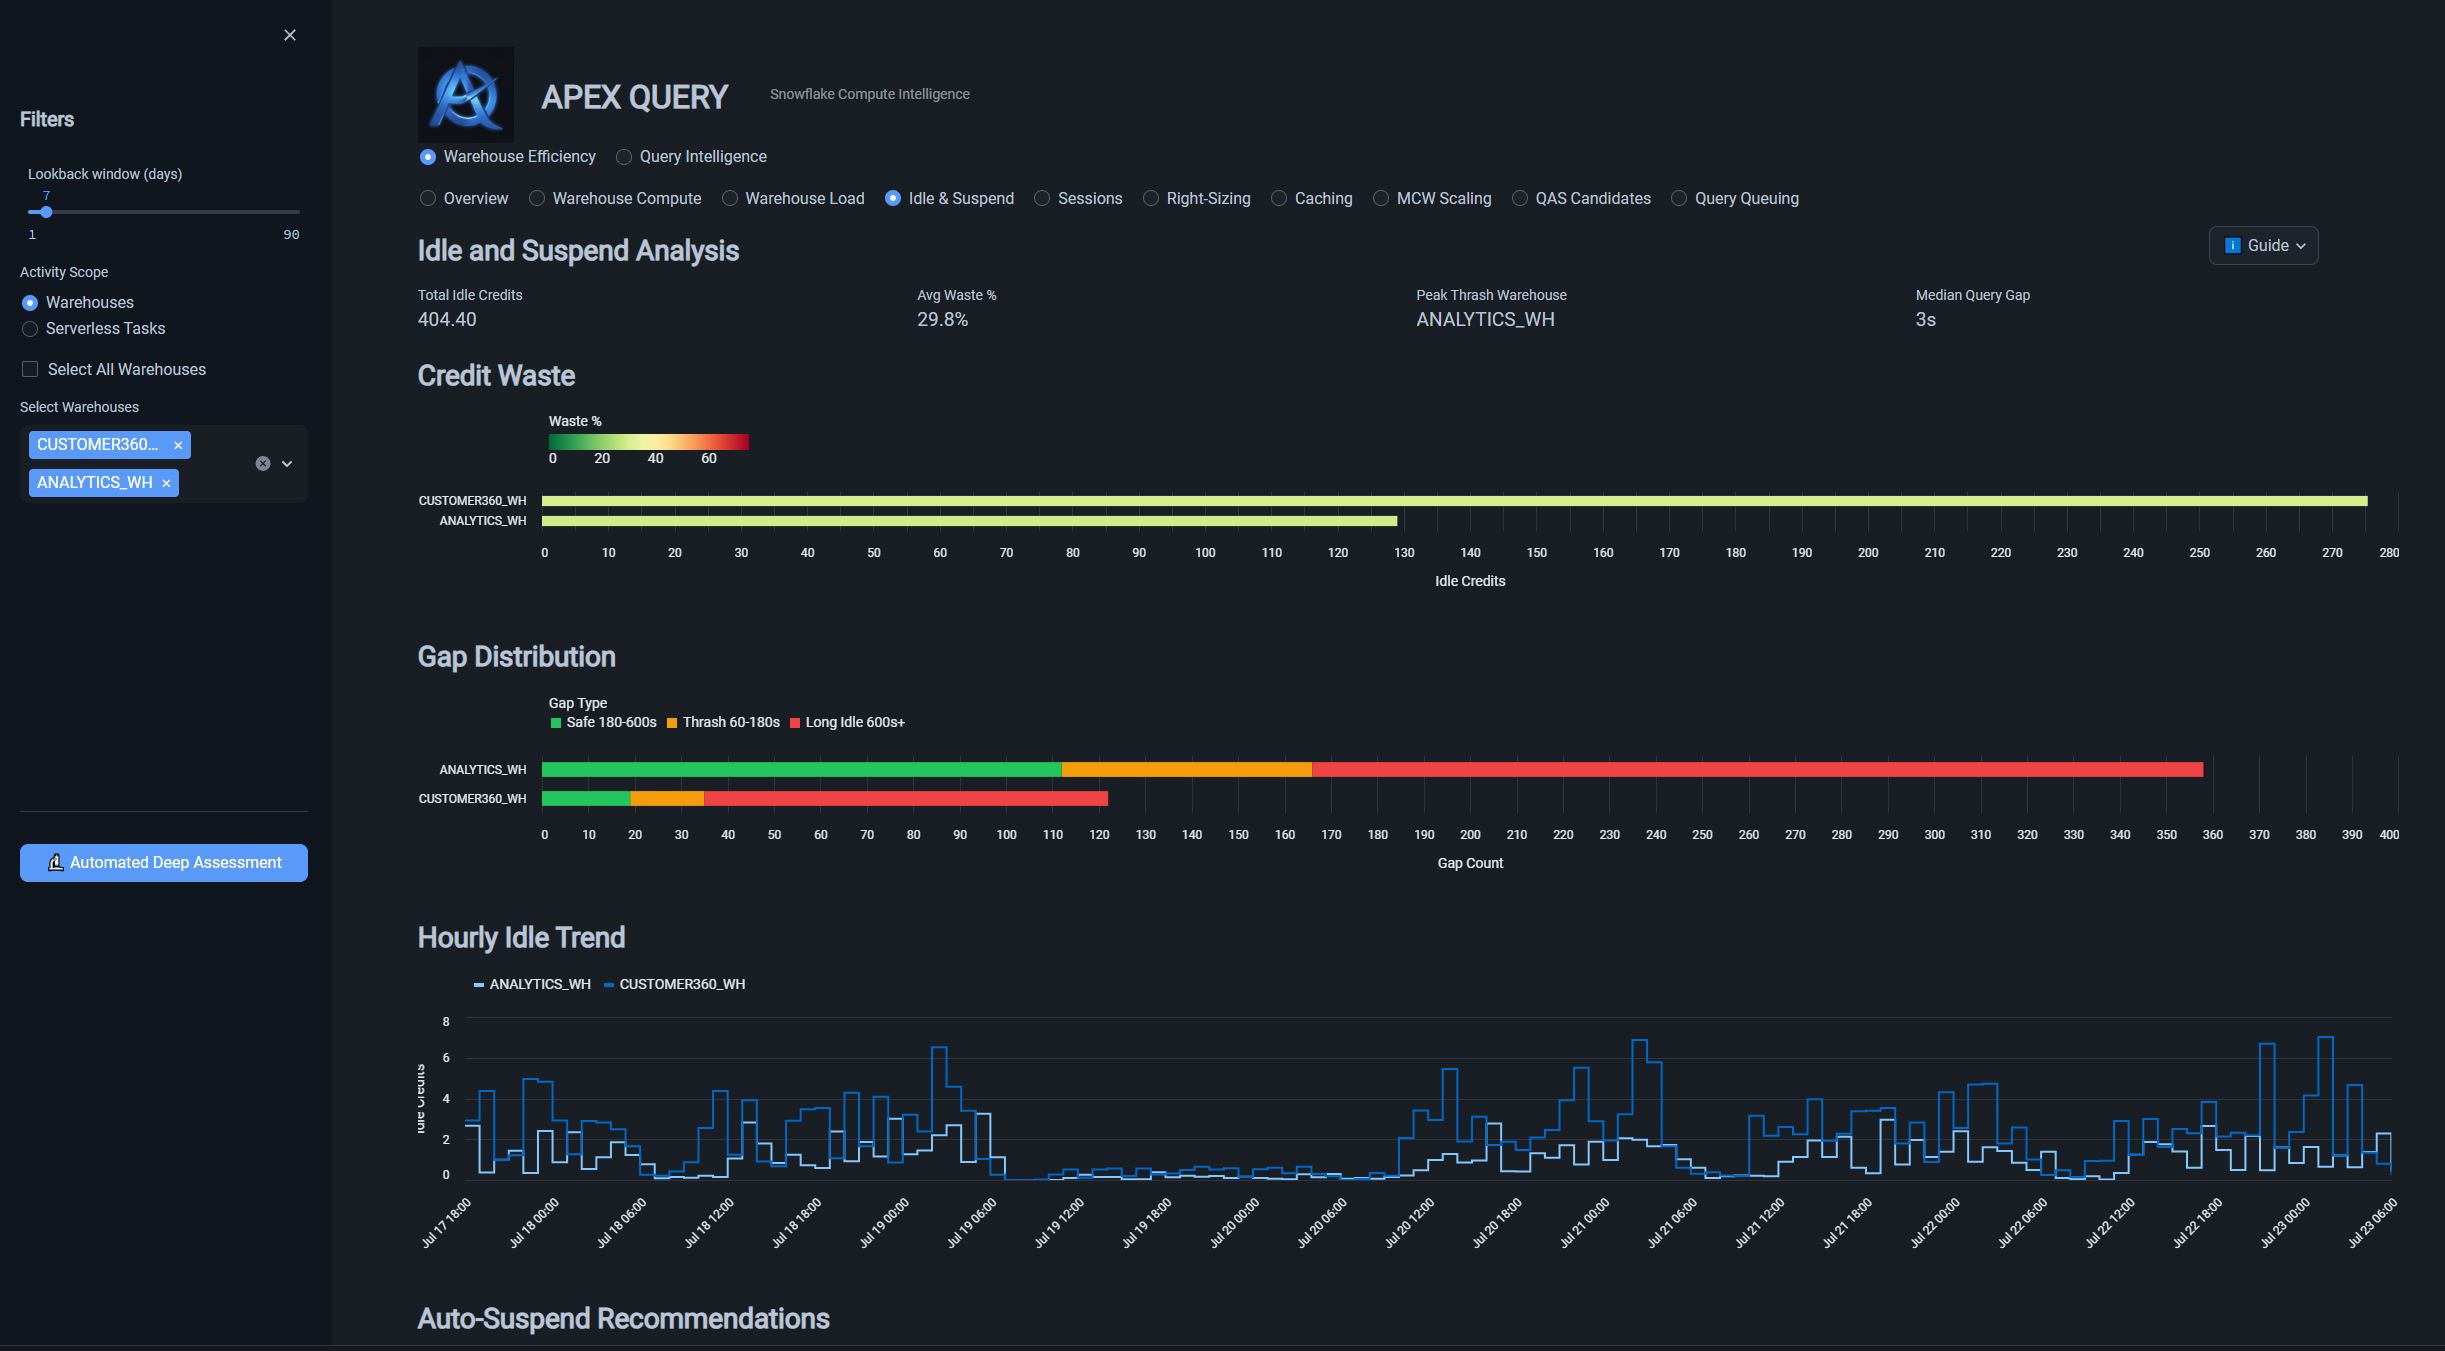Screen dimensions: 2445x1351
Task: Select Query Intelligence mode
Action: click(x=692, y=157)
